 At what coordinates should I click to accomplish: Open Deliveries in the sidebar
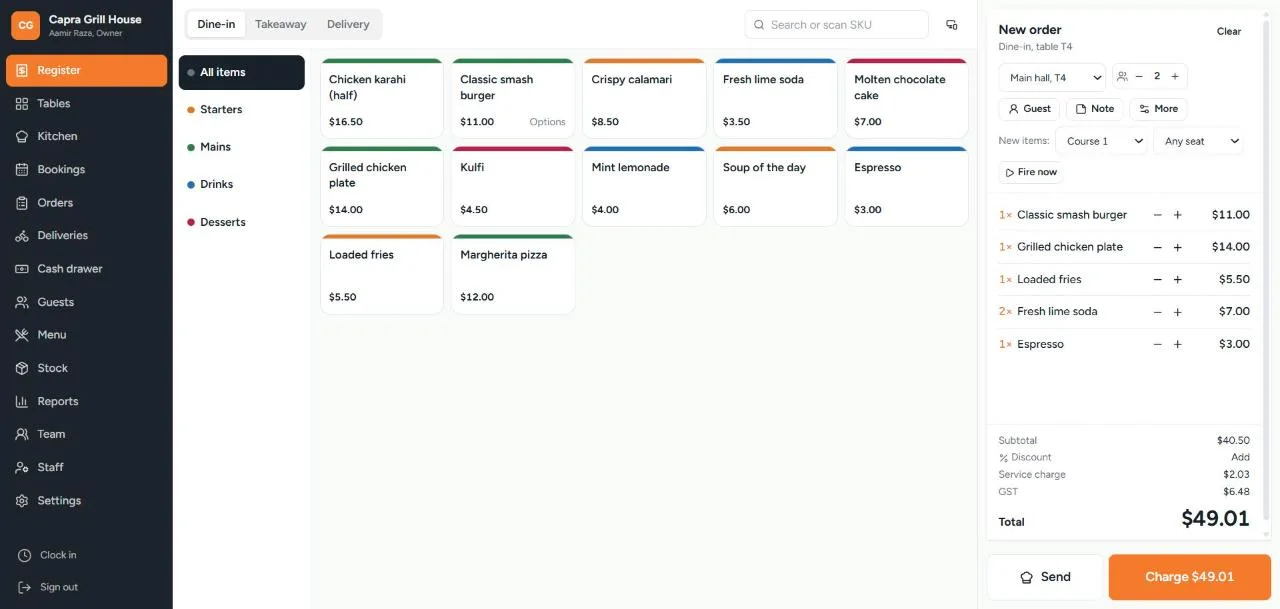pos(86,235)
